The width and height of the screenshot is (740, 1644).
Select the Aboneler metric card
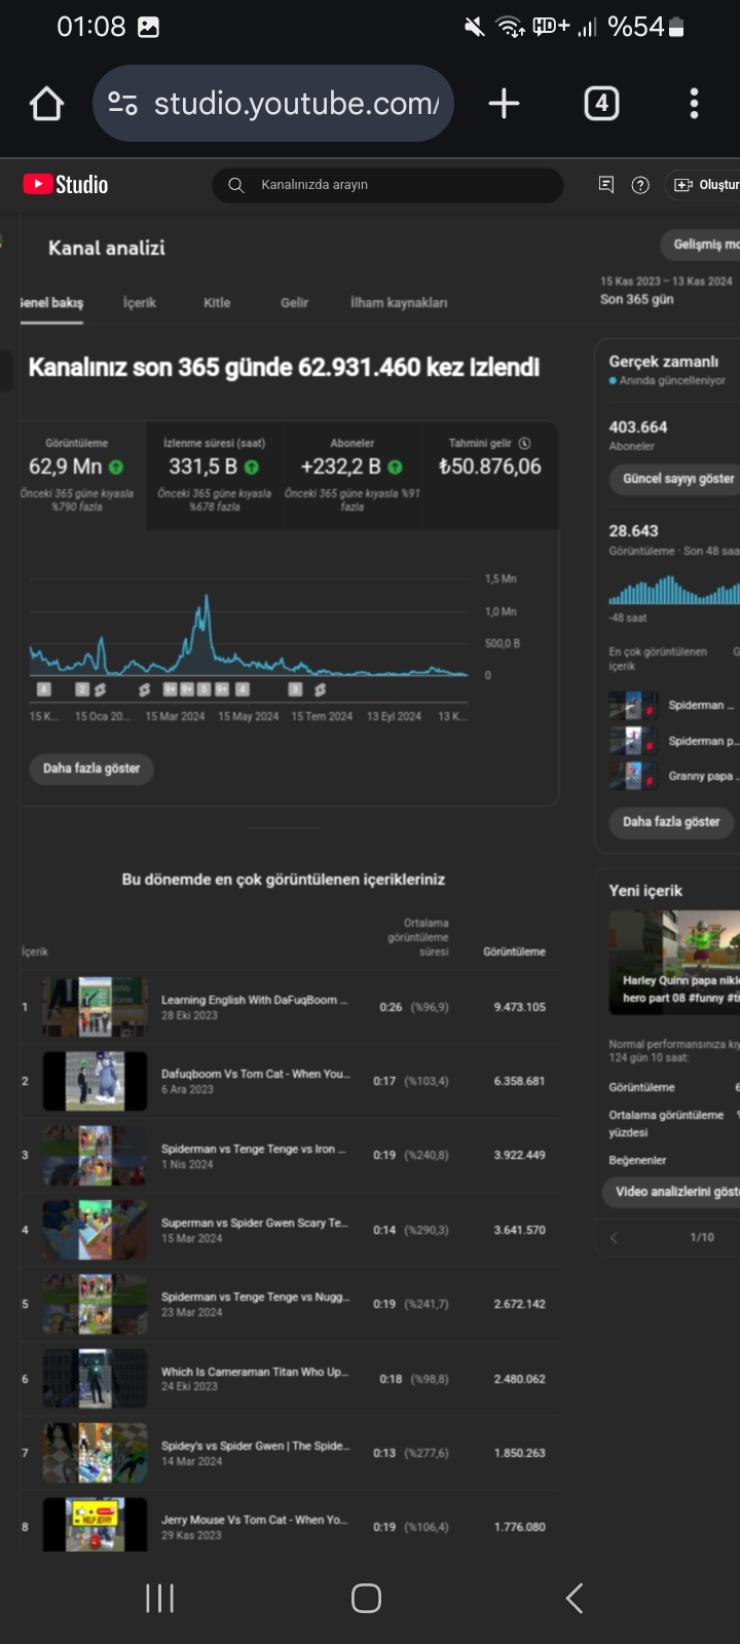coord(352,474)
